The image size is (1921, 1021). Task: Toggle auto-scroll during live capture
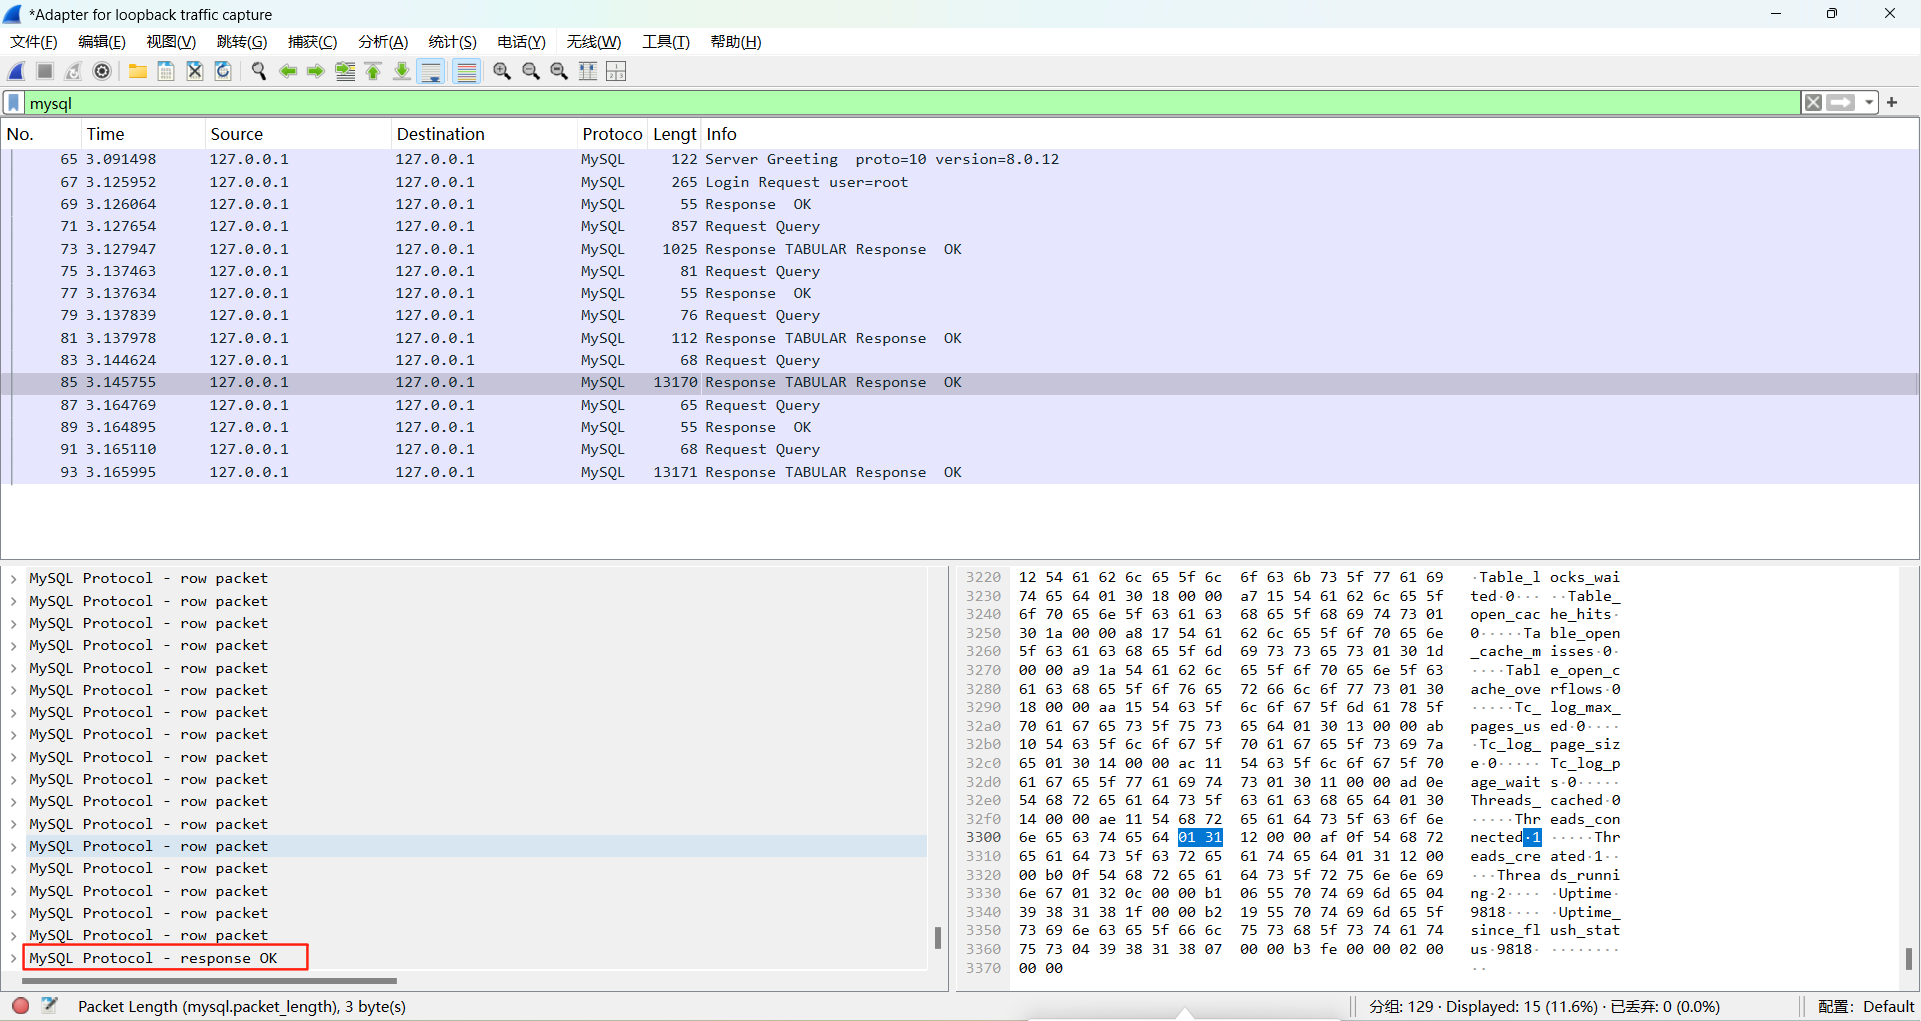[x=431, y=71]
